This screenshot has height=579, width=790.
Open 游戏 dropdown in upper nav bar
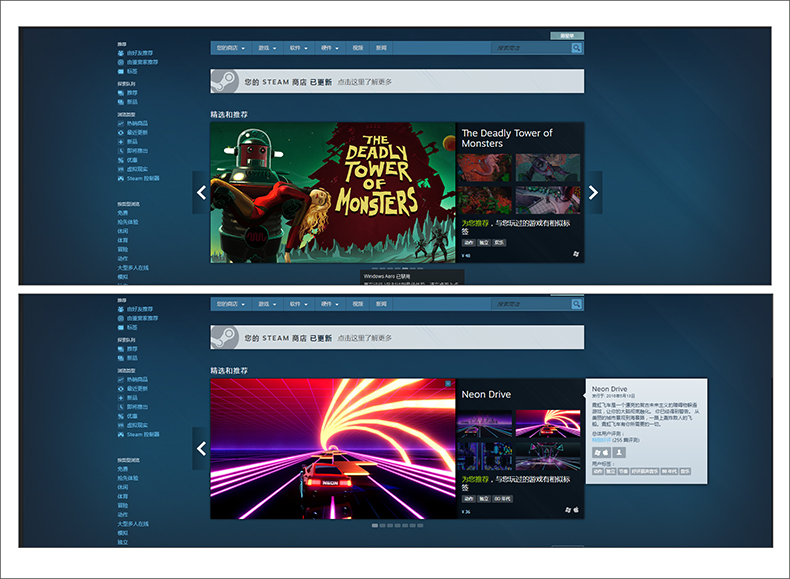point(267,48)
